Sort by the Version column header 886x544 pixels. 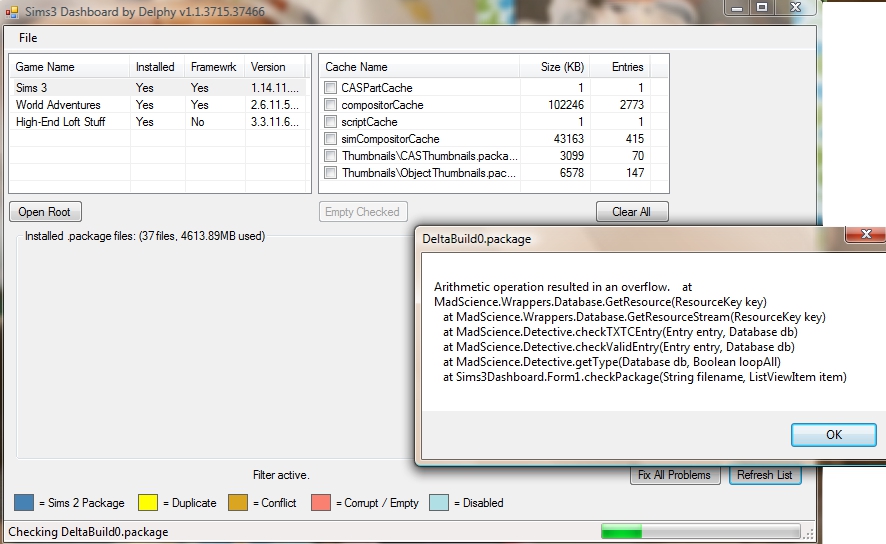click(275, 67)
